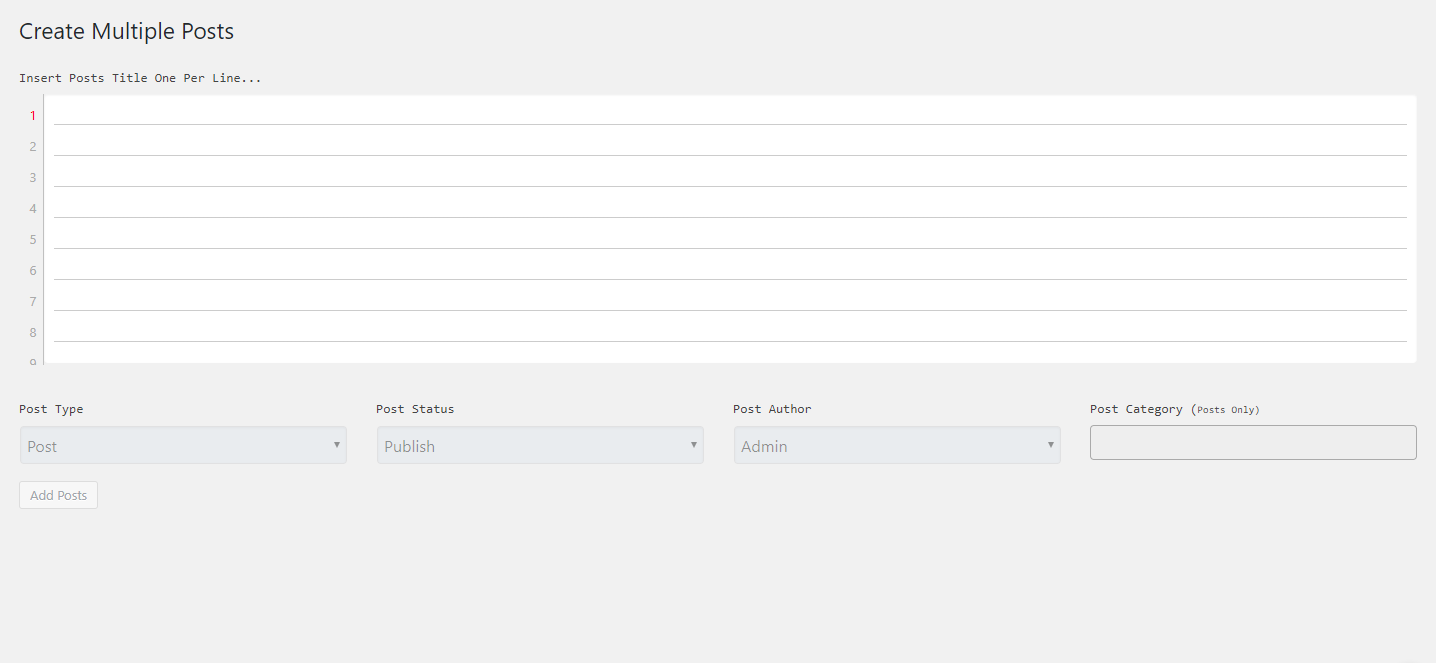Click the Create Multiple Posts heading

click(x=127, y=32)
